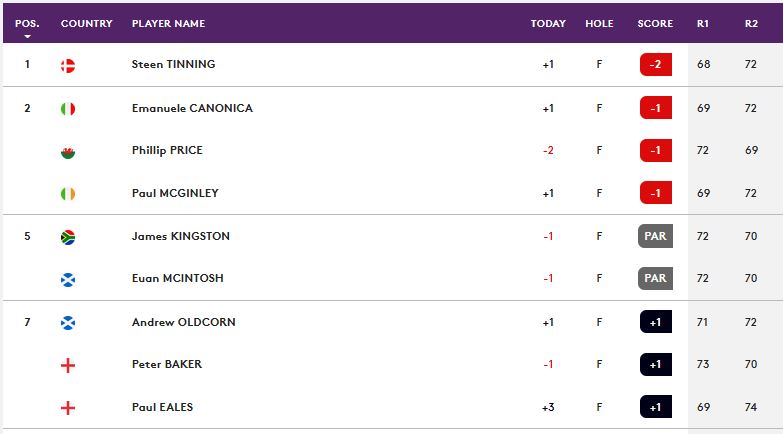The image size is (783, 434).
Task: Click grey PAR badge for James Kingston
Action: [655, 237]
